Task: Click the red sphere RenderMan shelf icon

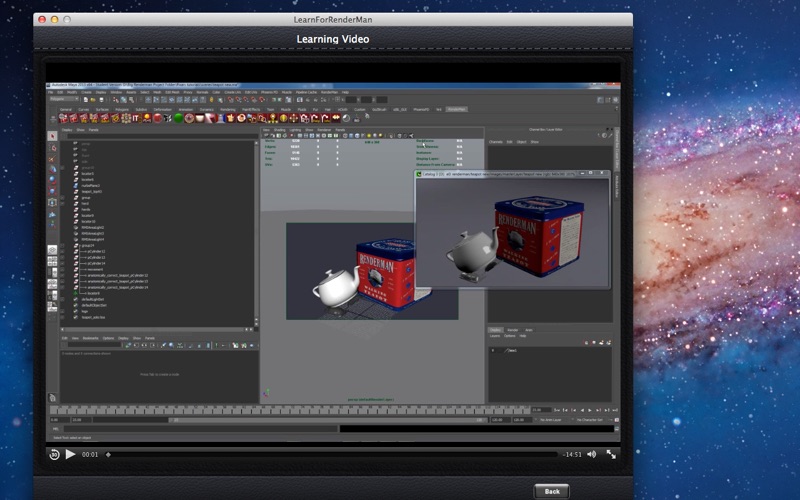Action: [x=158, y=118]
